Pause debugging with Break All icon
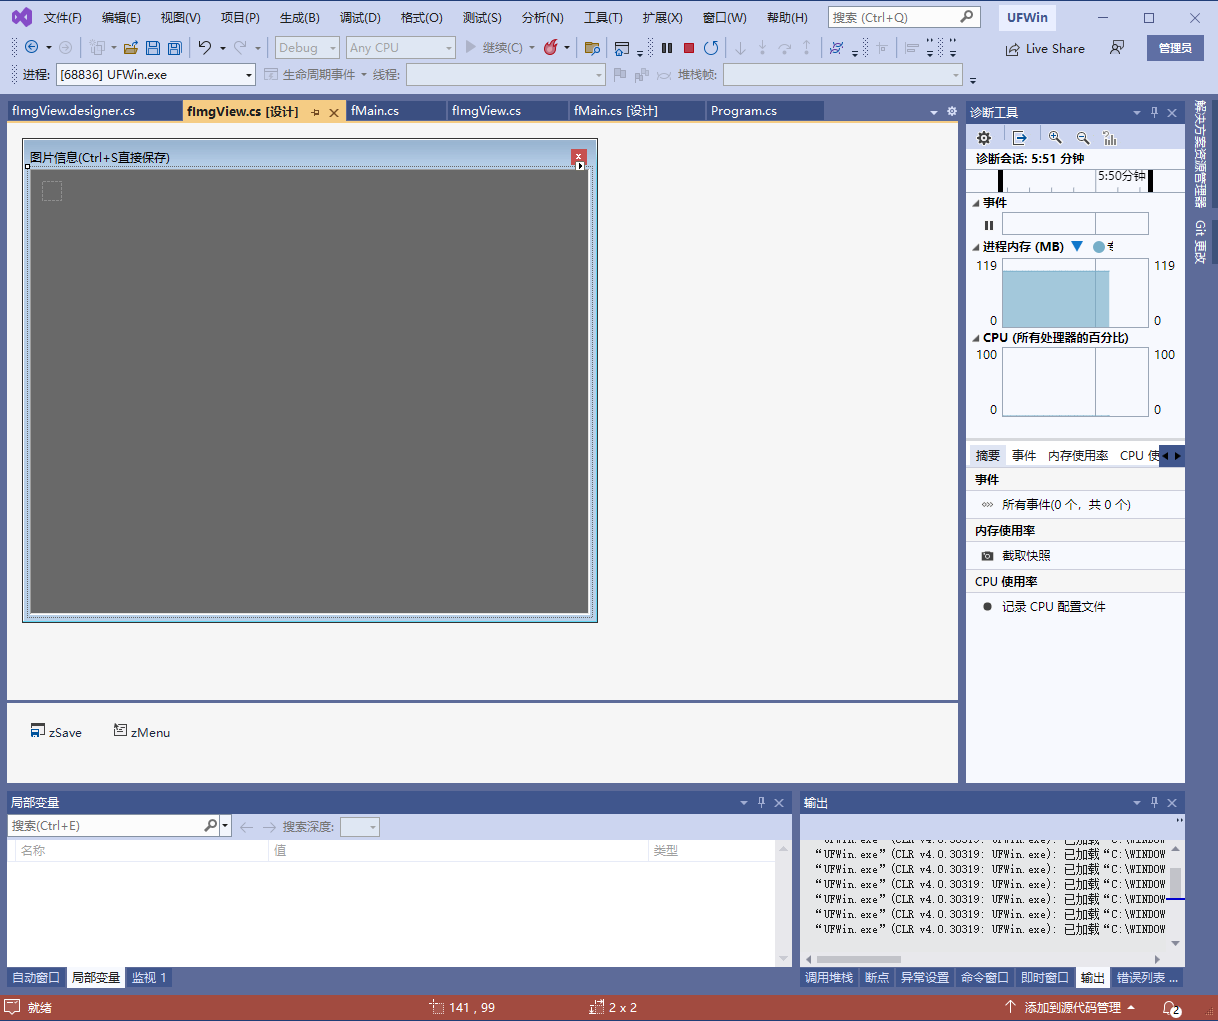This screenshot has height=1021, width=1218. tap(667, 47)
